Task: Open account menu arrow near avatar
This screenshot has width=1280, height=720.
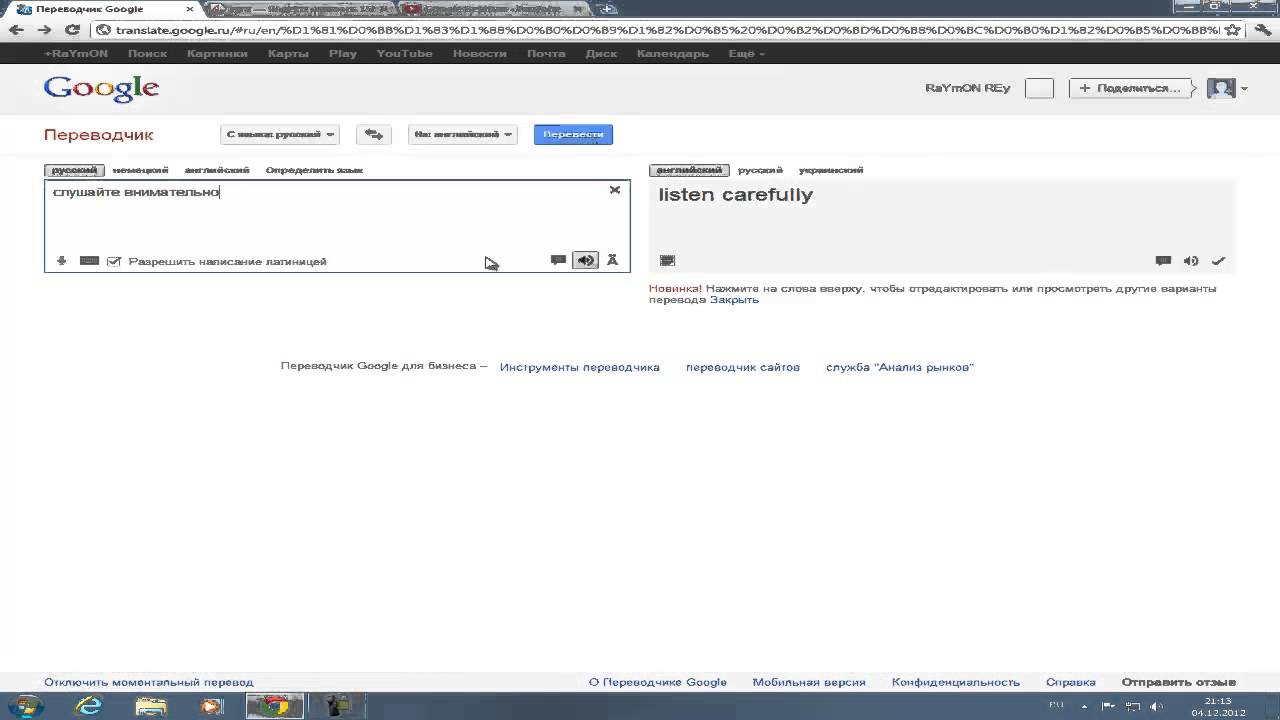Action: (1244, 89)
